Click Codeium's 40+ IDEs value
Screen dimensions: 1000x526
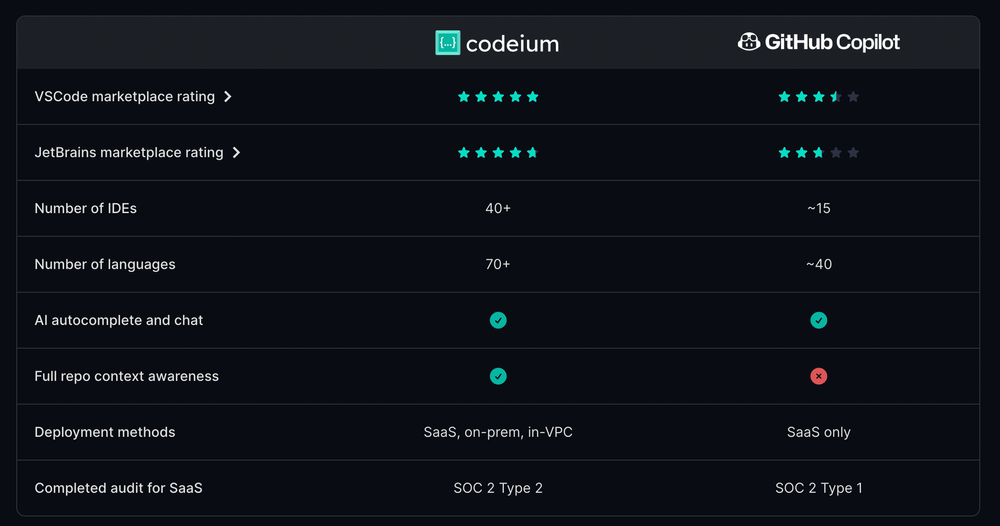498,209
